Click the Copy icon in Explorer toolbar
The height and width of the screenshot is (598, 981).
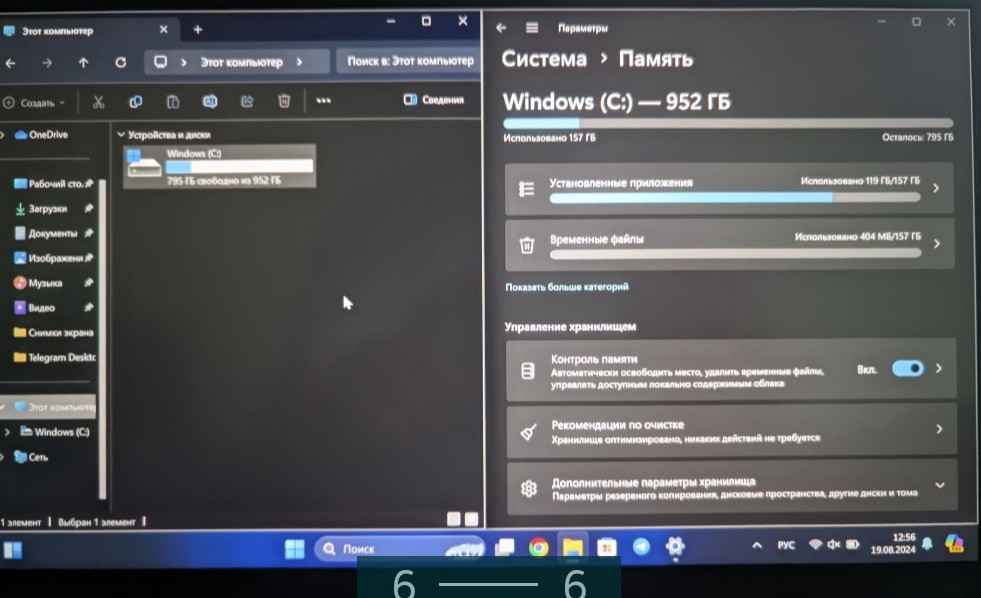135,101
